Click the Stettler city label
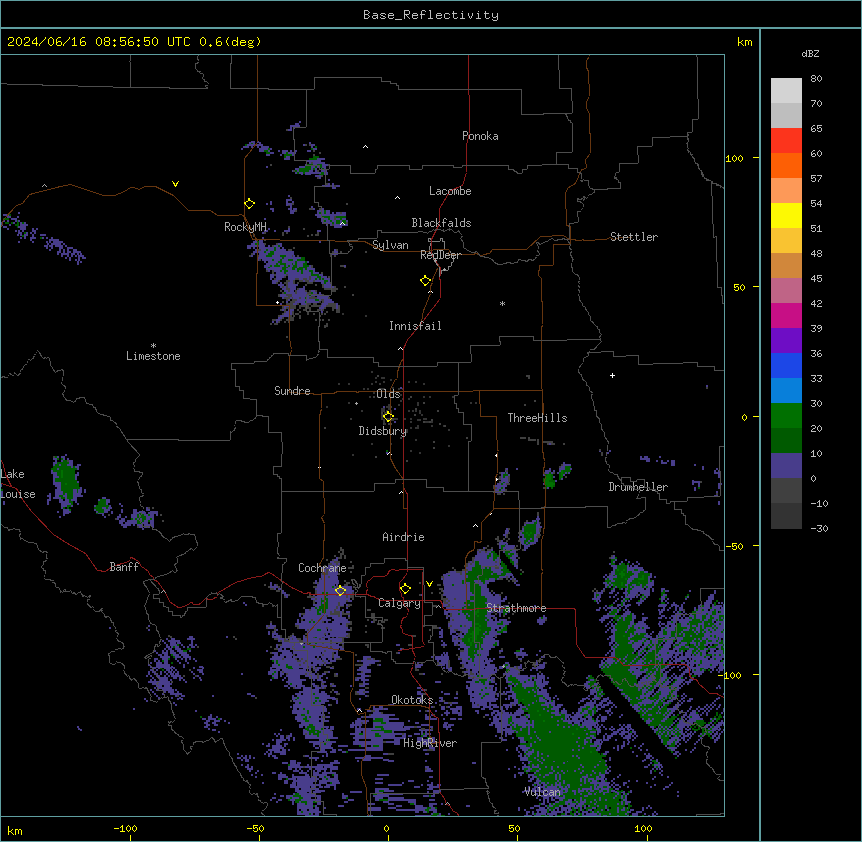 coord(634,237)
